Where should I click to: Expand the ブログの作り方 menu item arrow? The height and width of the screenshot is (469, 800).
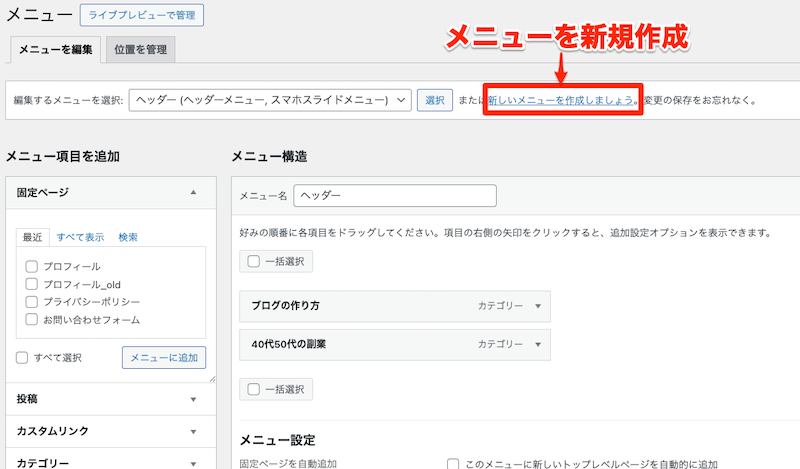click(538, 306)
